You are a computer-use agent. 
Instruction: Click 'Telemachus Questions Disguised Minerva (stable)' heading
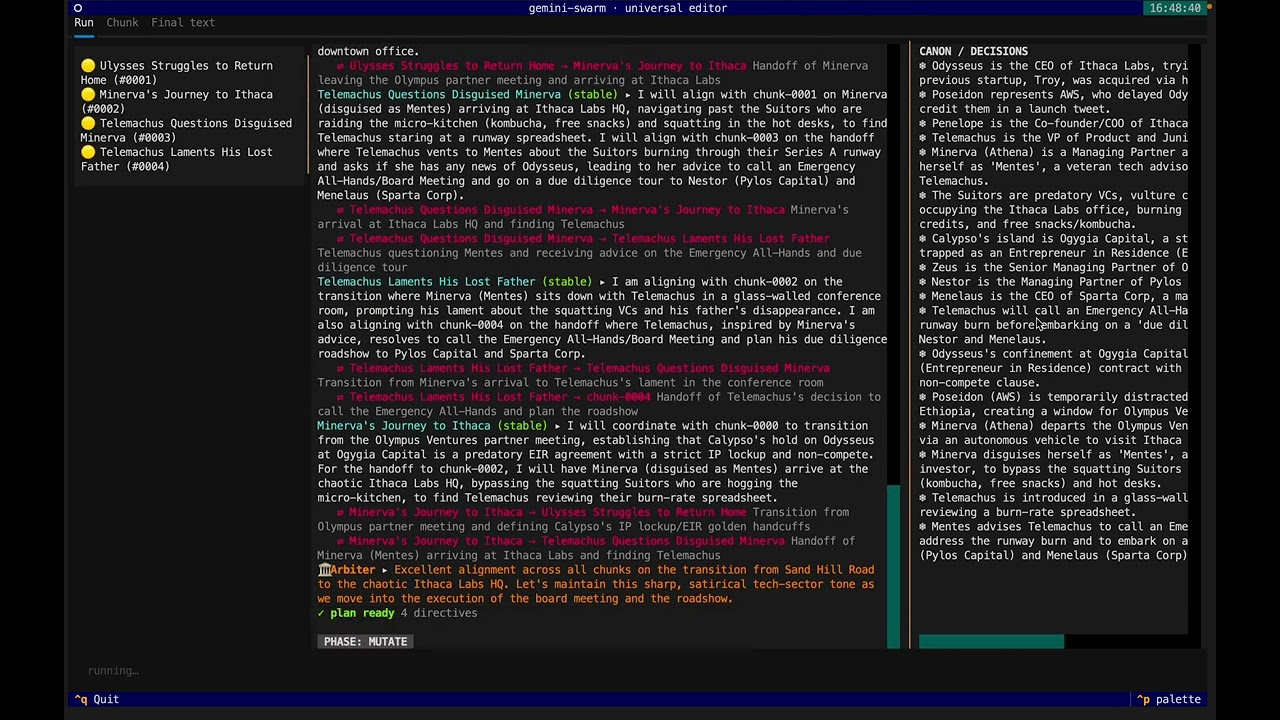pos(468,95)
